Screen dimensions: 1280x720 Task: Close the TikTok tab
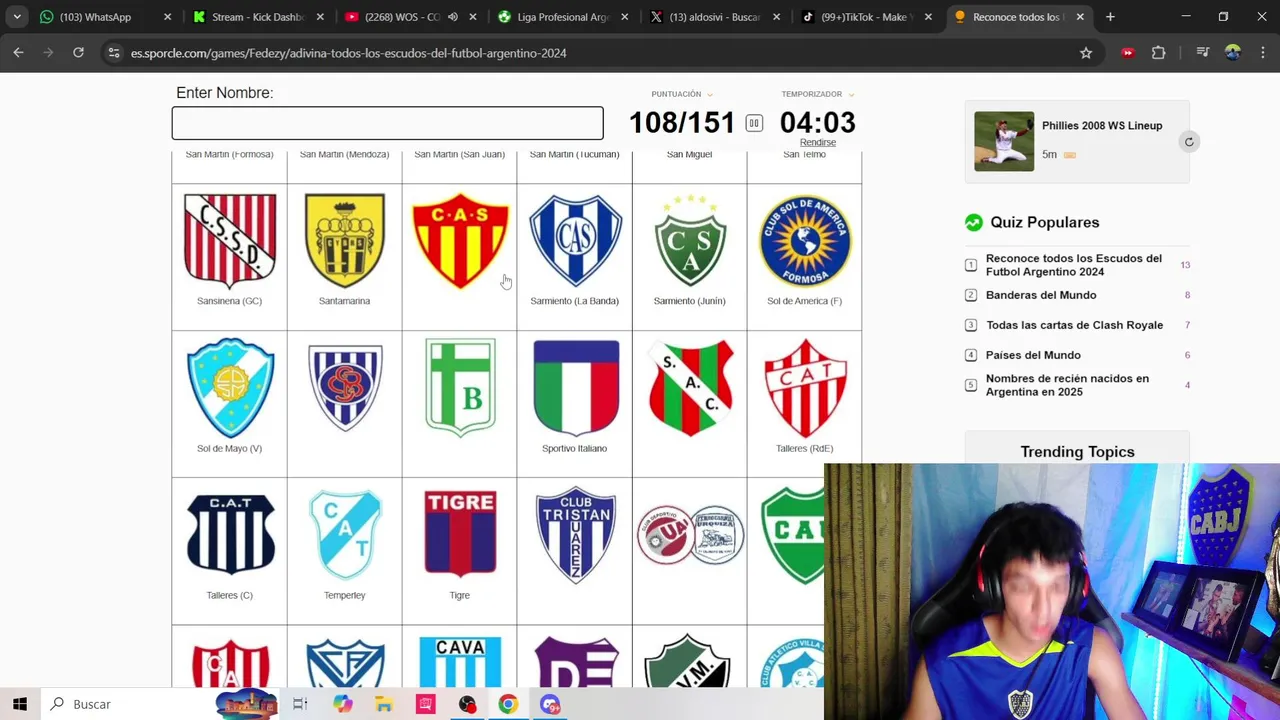pyautogui.click(x=928, y=17)
